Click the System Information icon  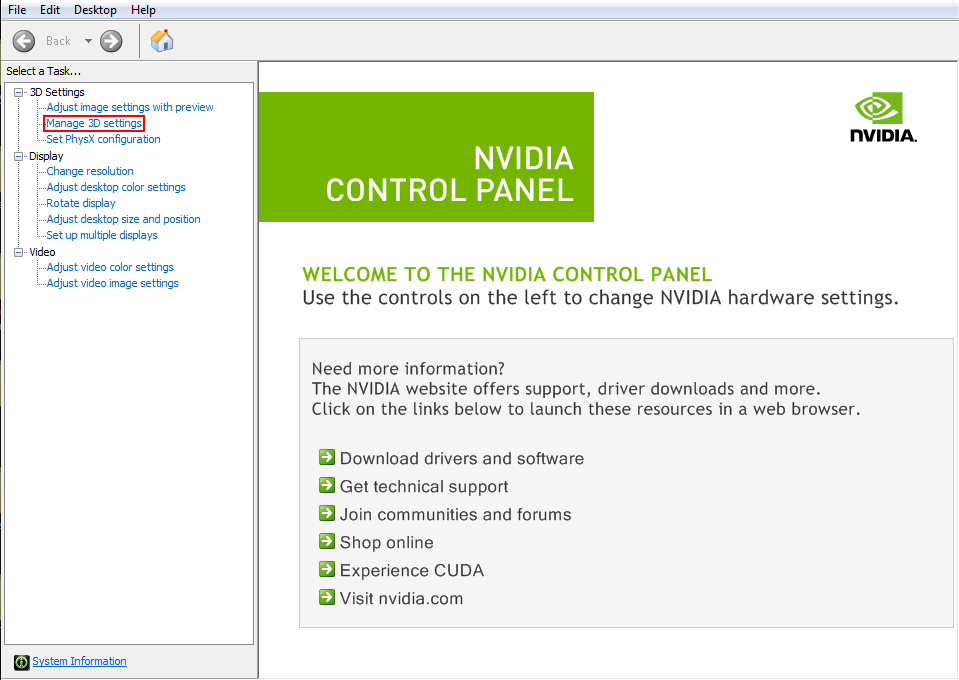pyautogui.click(x=21, y=662)
